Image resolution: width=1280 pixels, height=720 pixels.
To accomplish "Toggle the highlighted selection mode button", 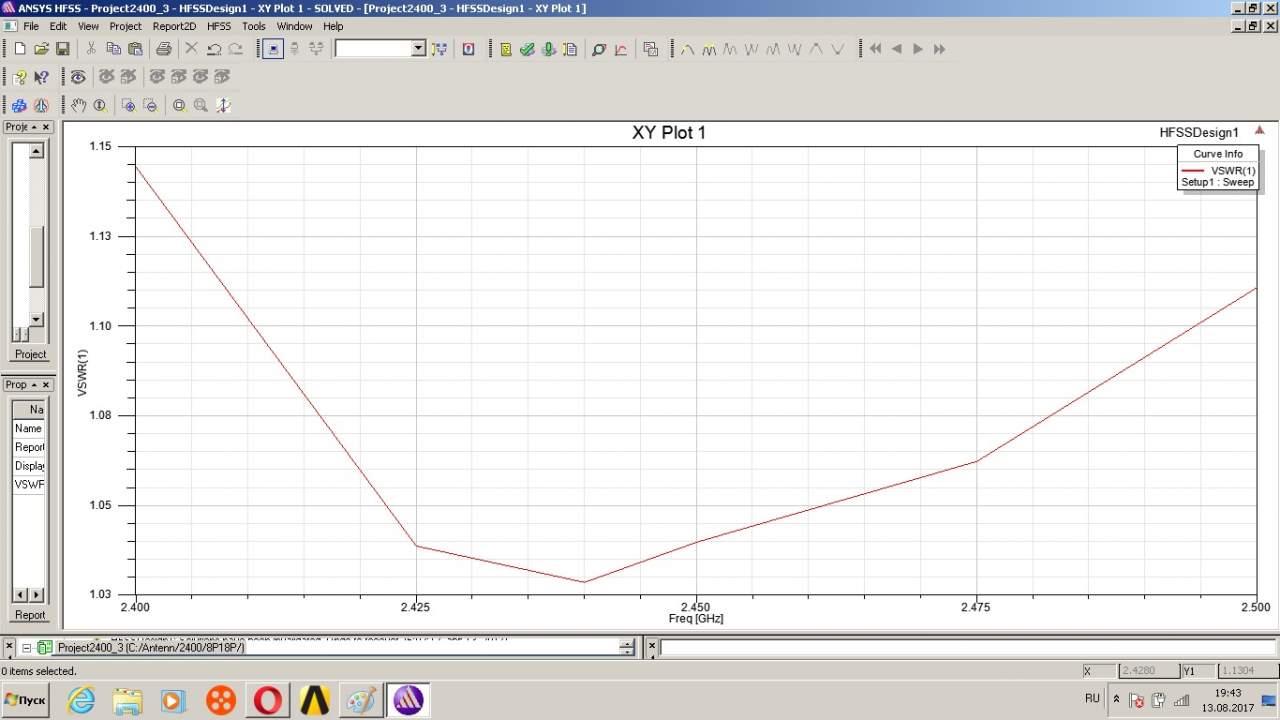I will point(271,49).
